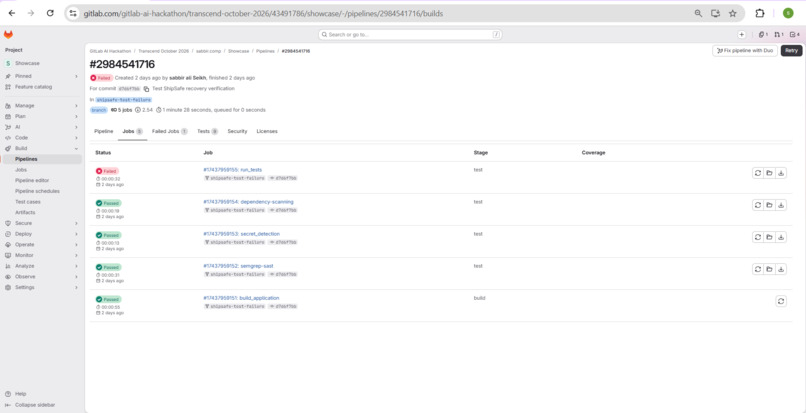Expand the Deploy sidebar section
806x413 pixels.
41,234
